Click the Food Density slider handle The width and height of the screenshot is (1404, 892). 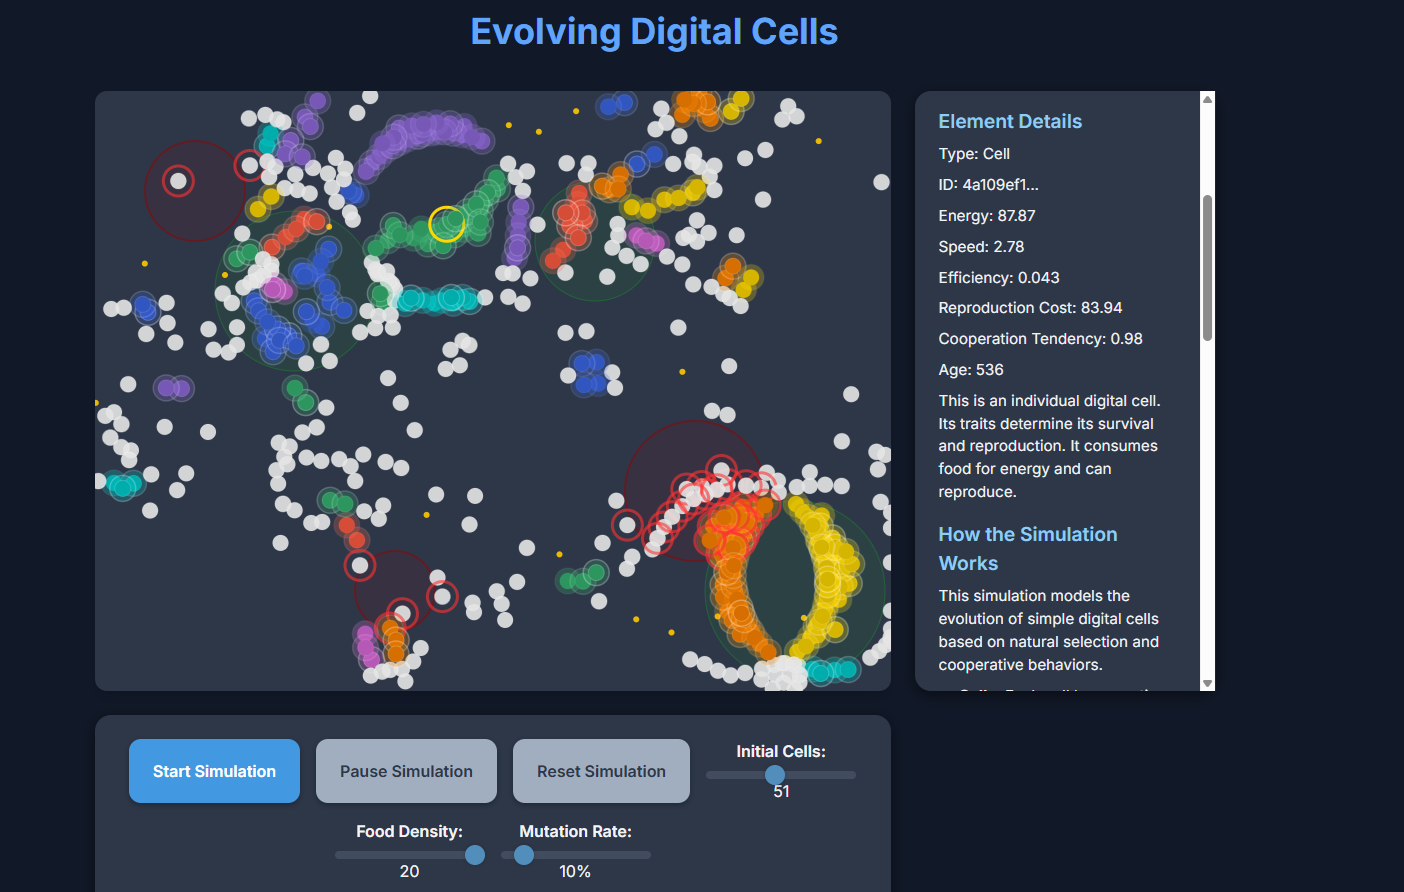coord(474,855)
